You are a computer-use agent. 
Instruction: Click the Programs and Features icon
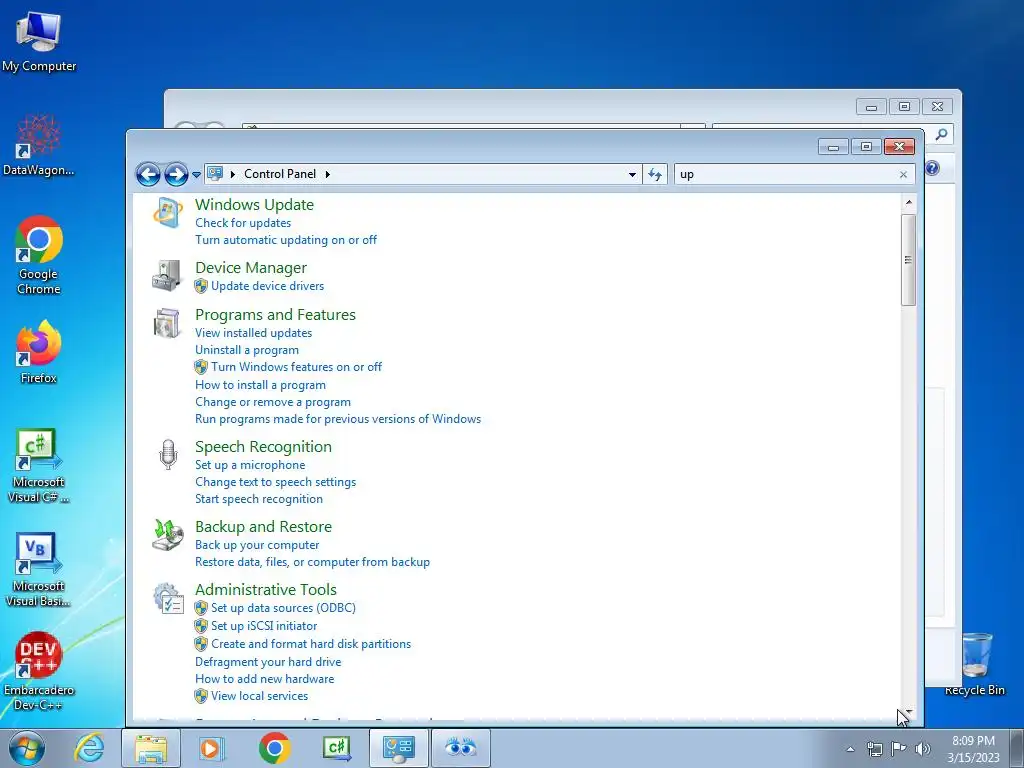(168, 323)
